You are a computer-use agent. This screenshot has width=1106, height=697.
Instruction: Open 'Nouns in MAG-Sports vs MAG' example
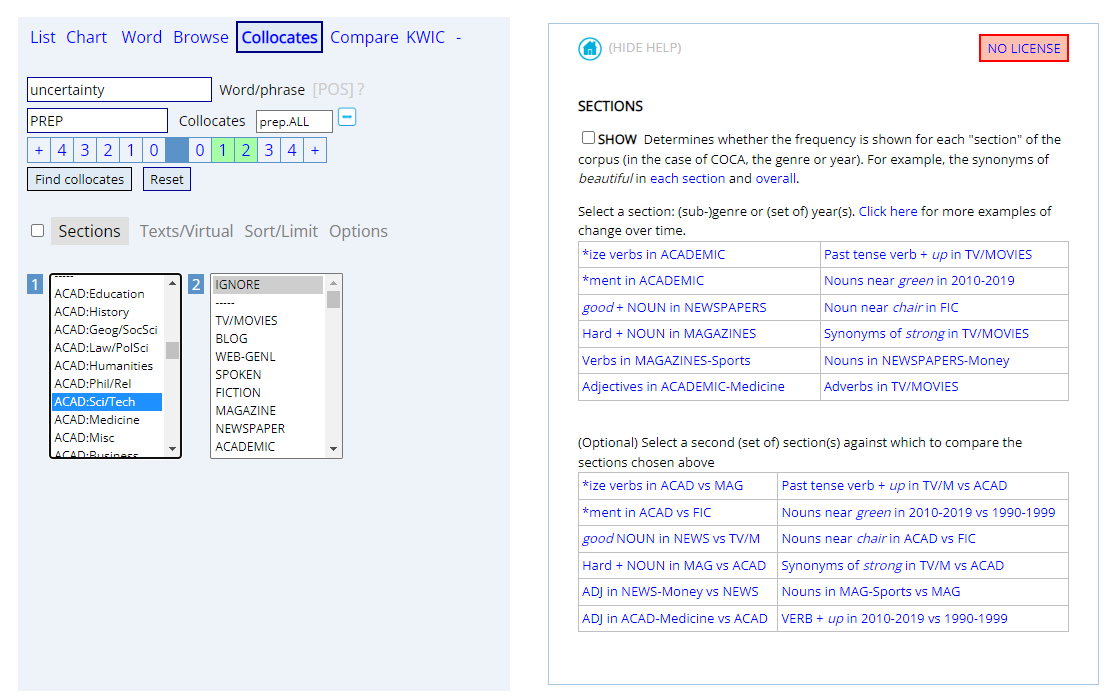click(x=870, y=591)
